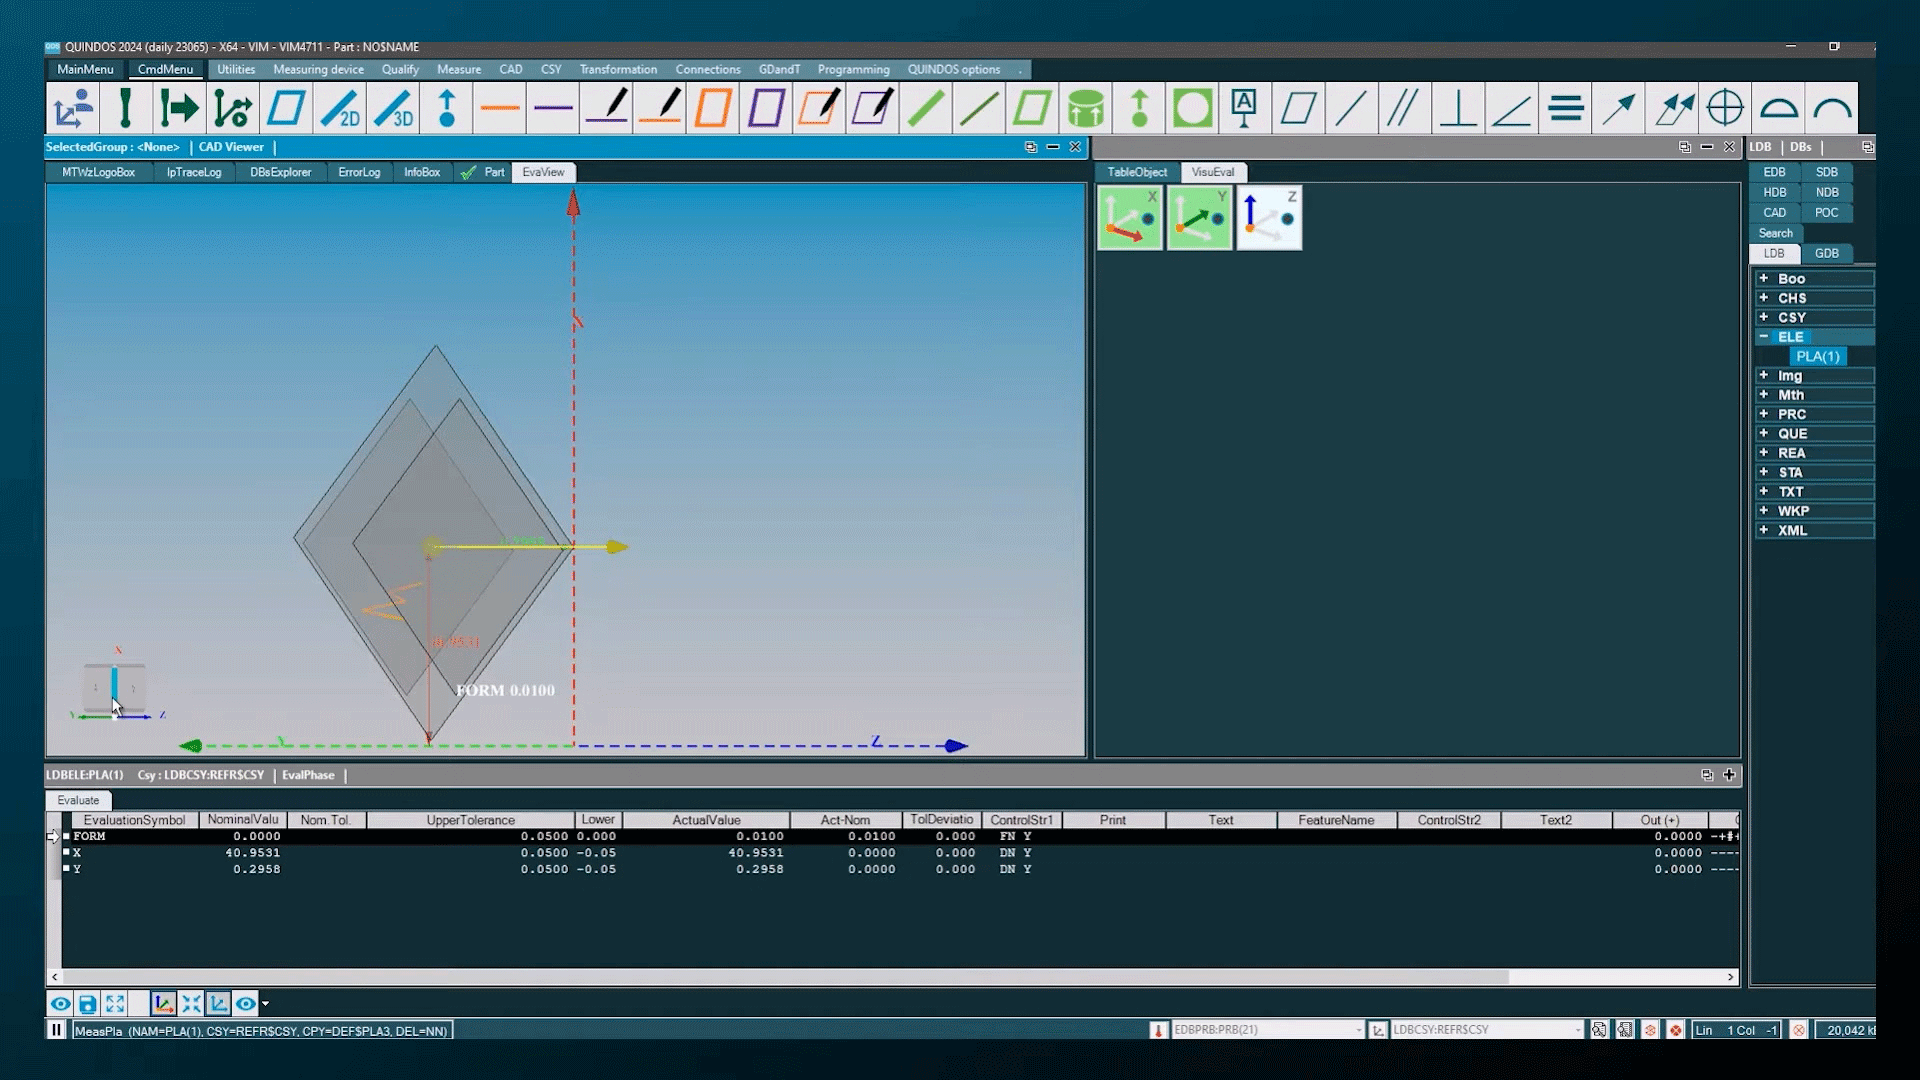Click the parallelism double-slash icon
Screen dimensions: 1920x1080
click(x=1404, y=108)
